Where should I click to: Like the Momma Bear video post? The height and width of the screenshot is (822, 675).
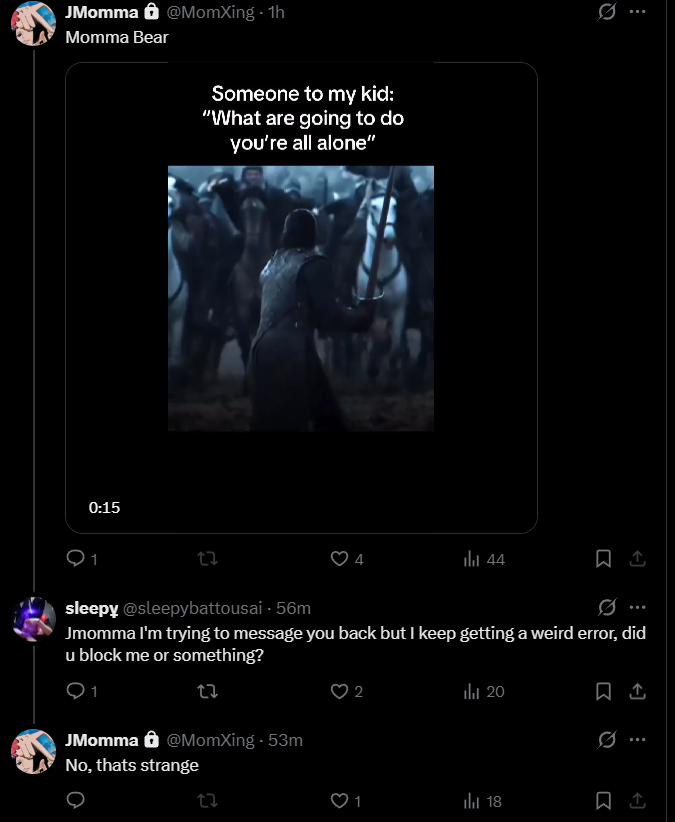[x=338, y=560]
